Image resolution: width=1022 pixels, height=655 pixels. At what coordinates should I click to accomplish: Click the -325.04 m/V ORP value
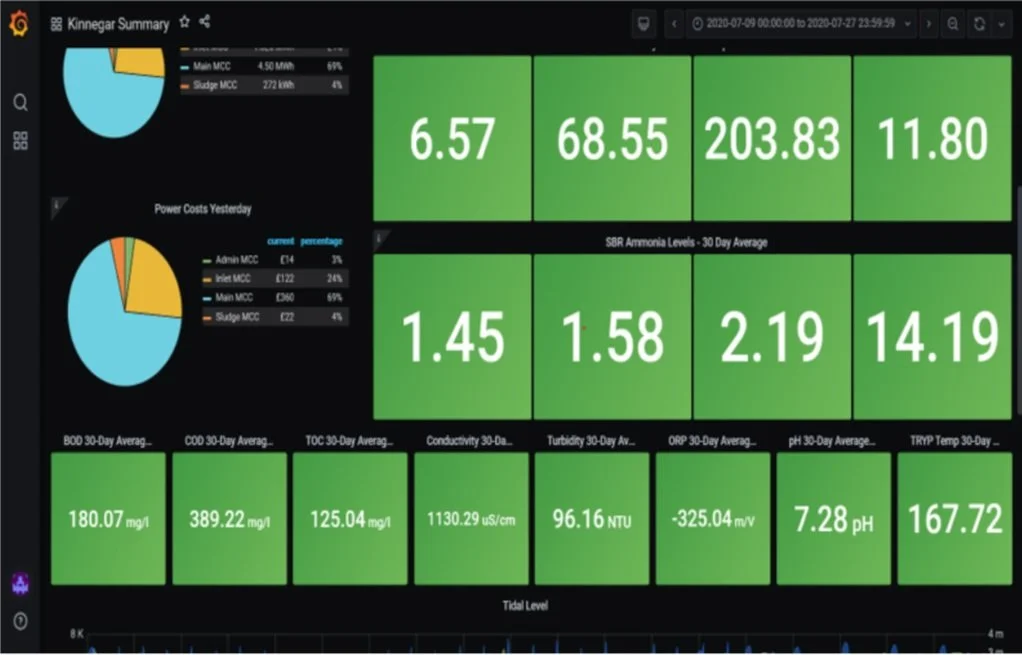(x=713, y=519)
